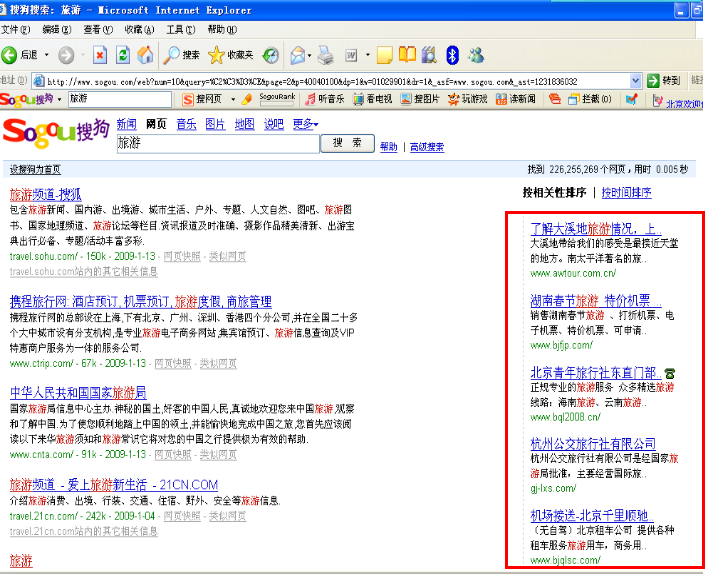The height and width of the screenshot is (575, 705).
Task: Open the 搜网页 dropdown arrow
Action: pos(233,99)
